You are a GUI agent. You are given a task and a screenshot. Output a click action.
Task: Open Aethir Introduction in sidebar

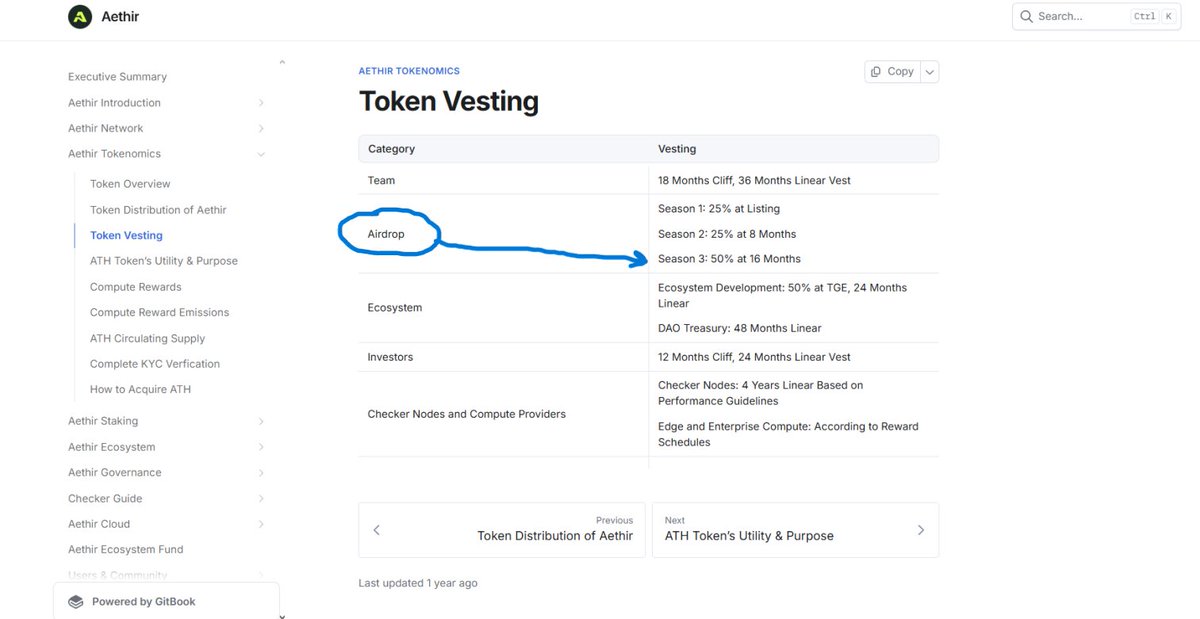click(114, 103)
